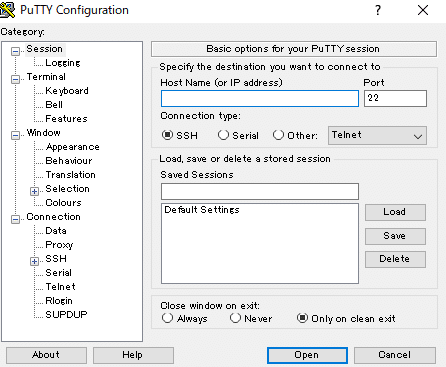Click the question mark help icon

pos(378,10)
